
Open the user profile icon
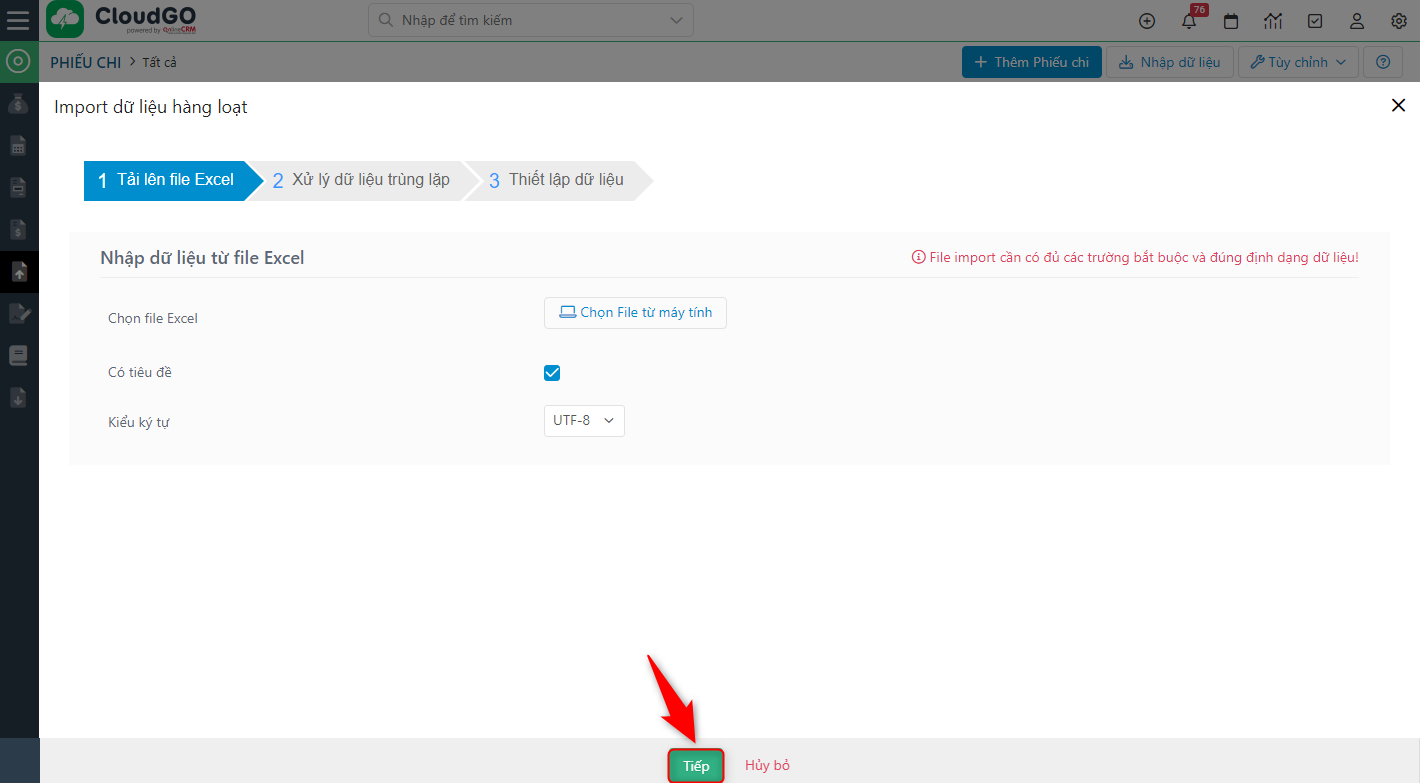(1357, 20)
